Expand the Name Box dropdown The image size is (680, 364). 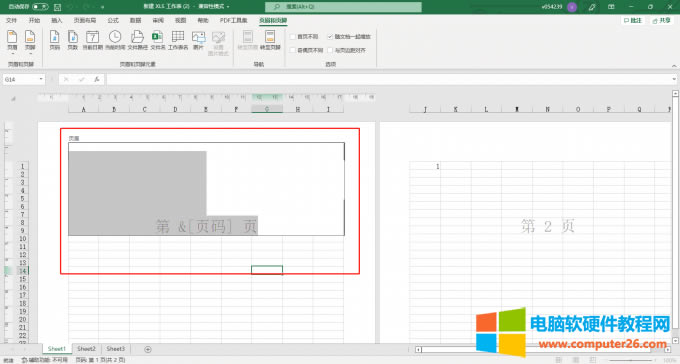point(41,79)
